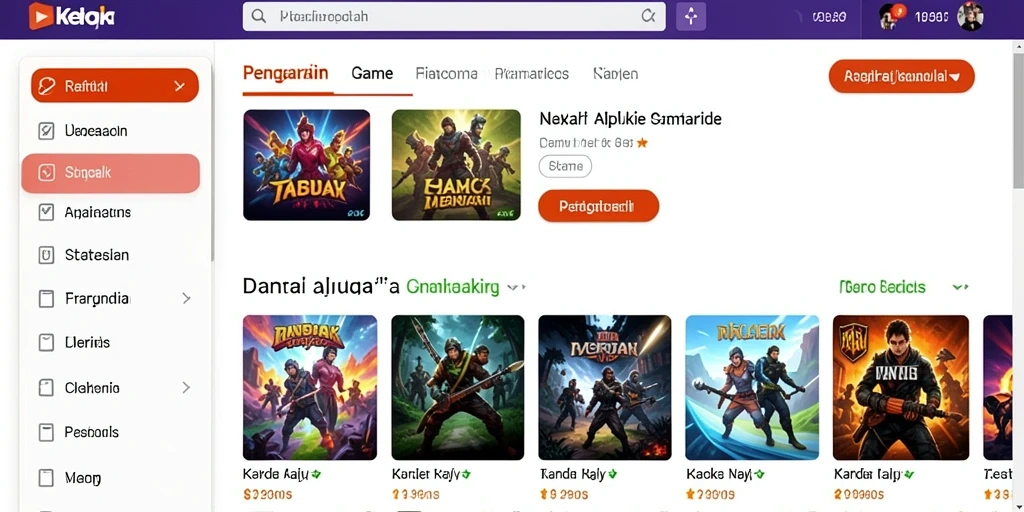The image size is (1024, 512).
Task: Click the Stame tag button
Action: [x=565, y=167]
